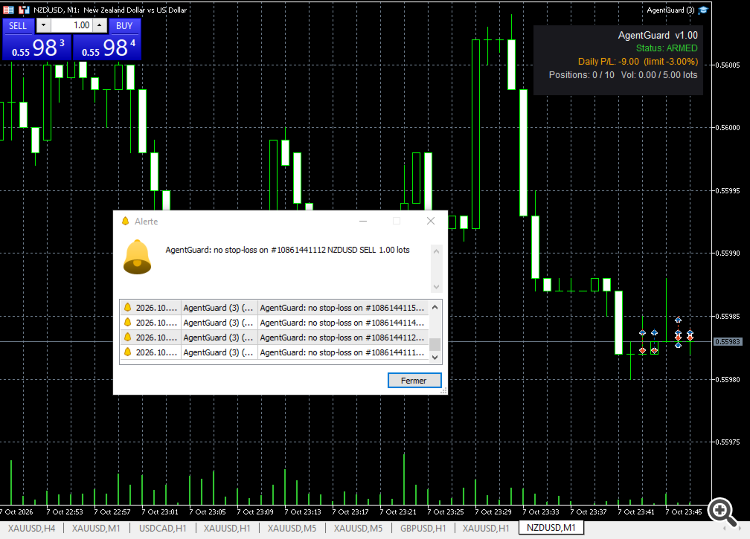Click the chart type icon beside NZDUSD title
The image size is (750, 539).
tap(24, 10)
